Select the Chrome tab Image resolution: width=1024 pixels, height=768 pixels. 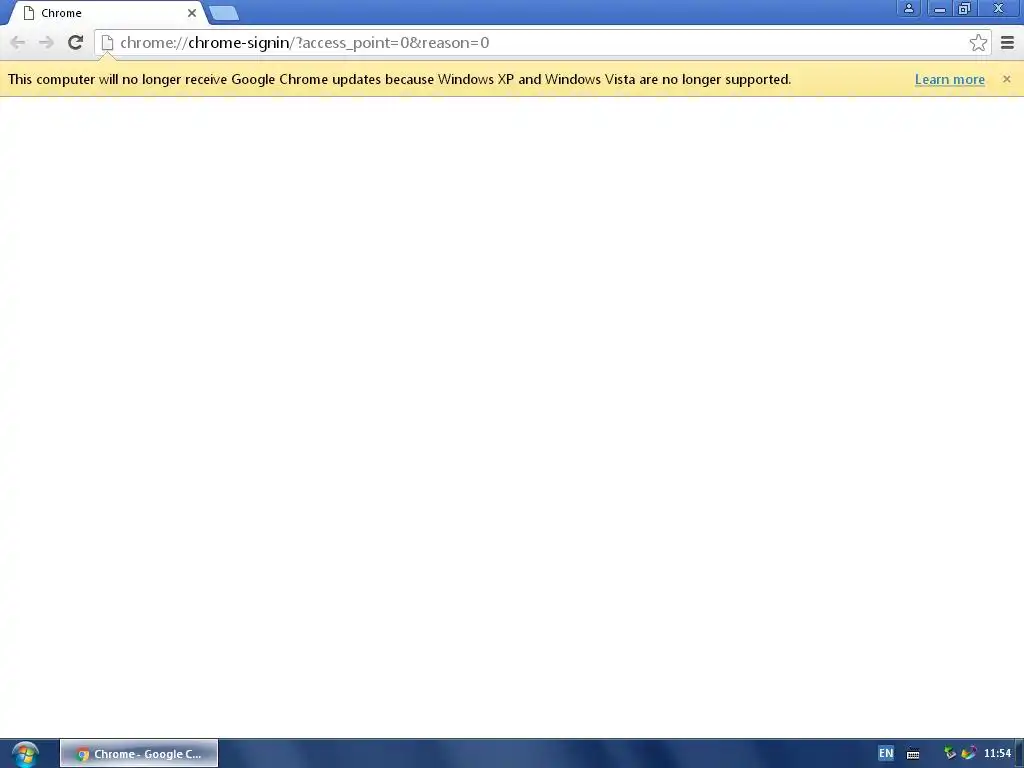pyautogui.click(x=108, y=13)
